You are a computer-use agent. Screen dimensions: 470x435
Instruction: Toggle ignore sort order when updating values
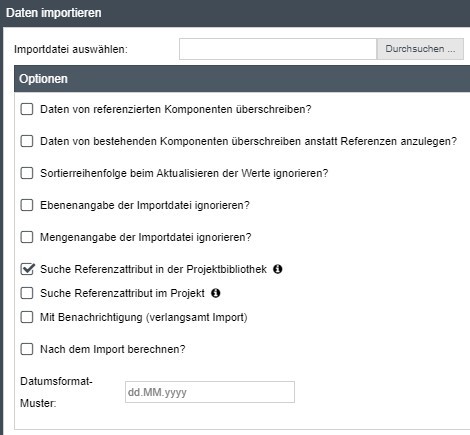tap(27, 173)
